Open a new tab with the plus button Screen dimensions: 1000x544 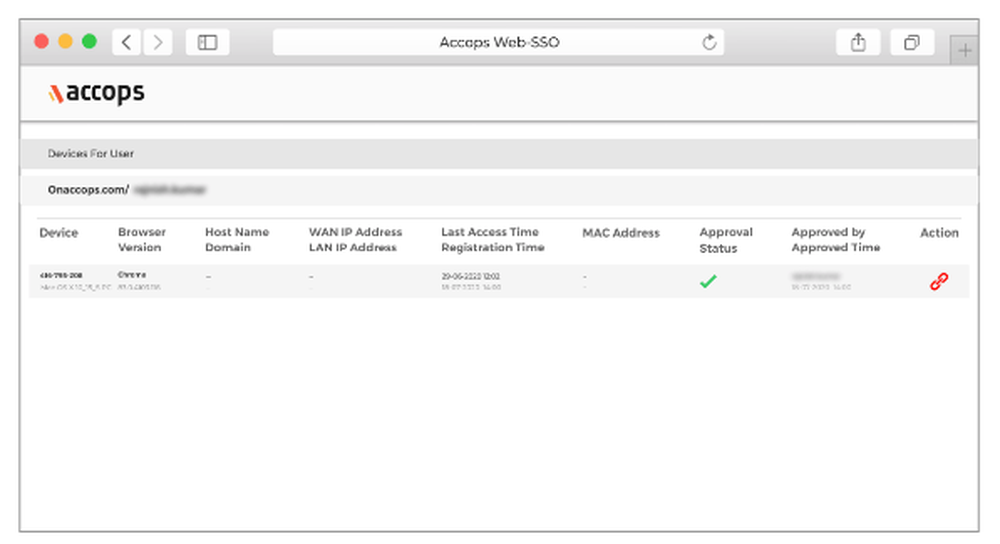tap(964, 50)
